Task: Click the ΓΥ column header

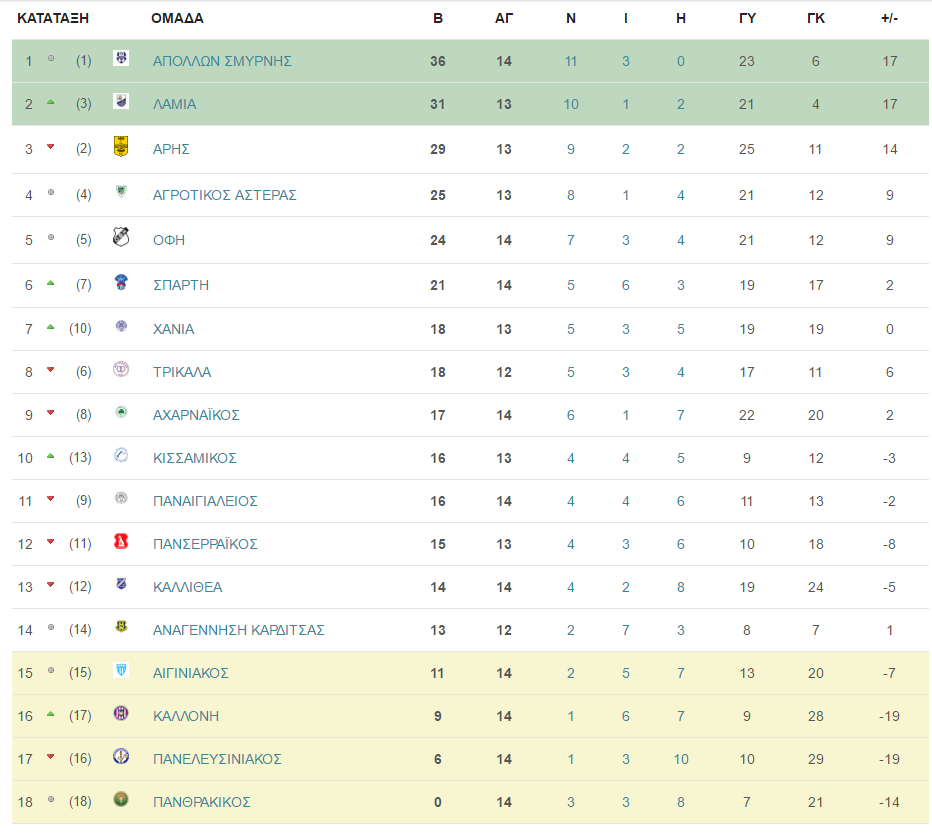Action: (x=747, y=18)
